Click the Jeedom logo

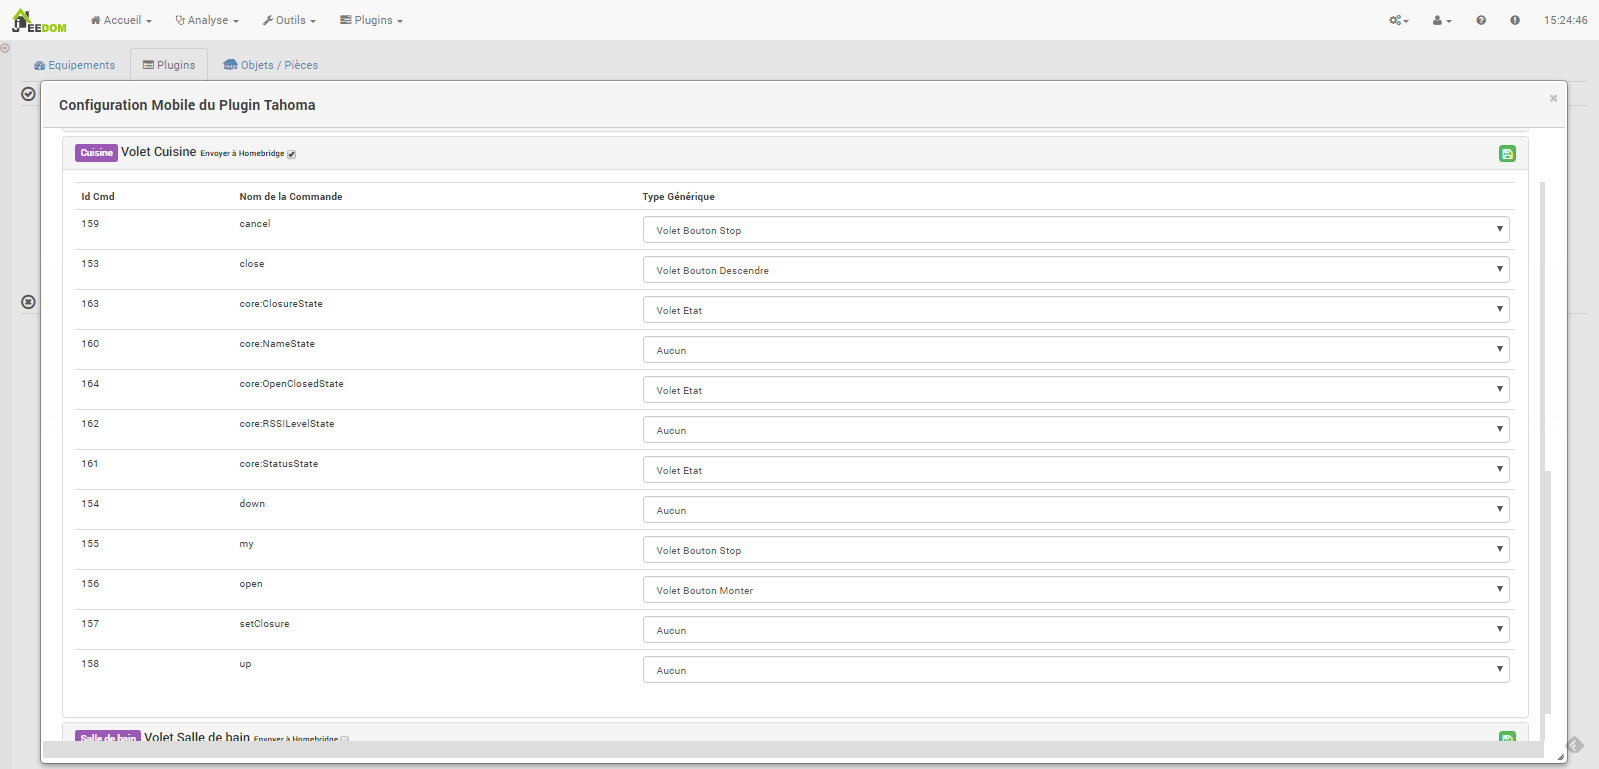click(x=39, y=21)
